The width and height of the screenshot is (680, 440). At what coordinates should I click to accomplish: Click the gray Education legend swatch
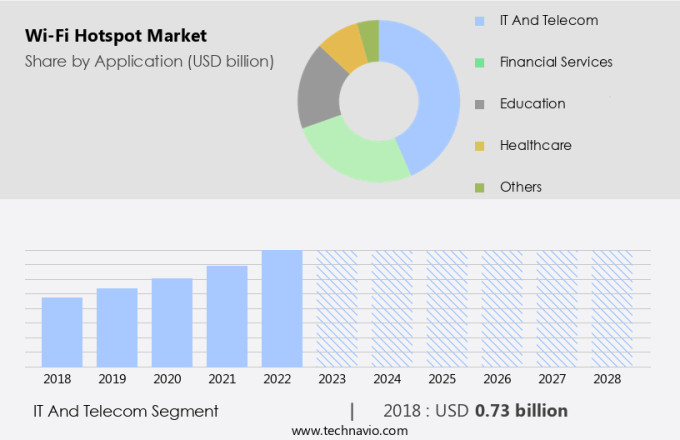[480, 104]
